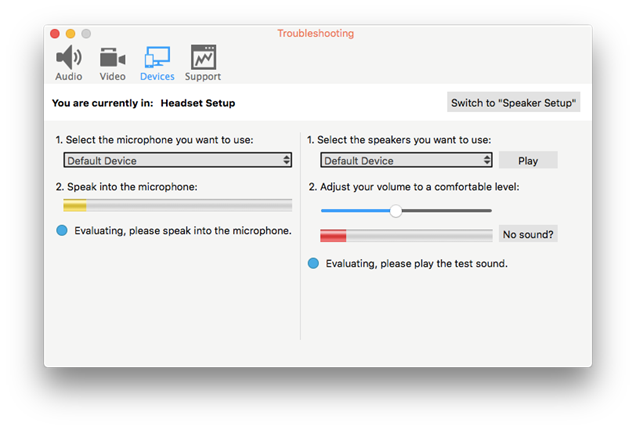Expand the microphone Default Device dropdown
The width and height of the screenshot is (636, 430).
177,160
